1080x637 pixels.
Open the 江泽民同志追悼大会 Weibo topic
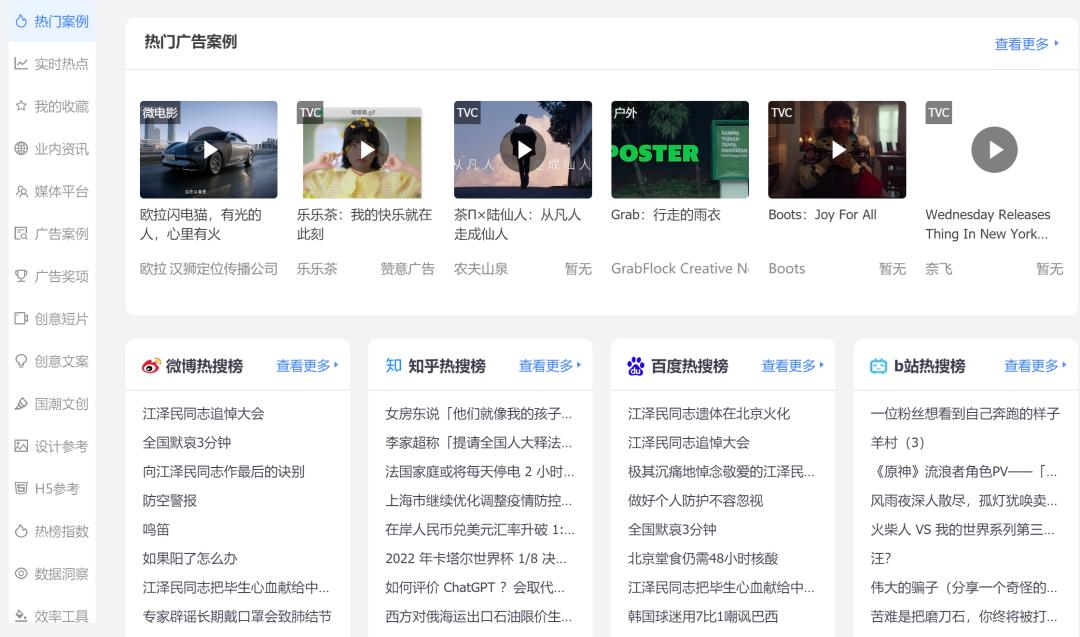pos(204,413)
